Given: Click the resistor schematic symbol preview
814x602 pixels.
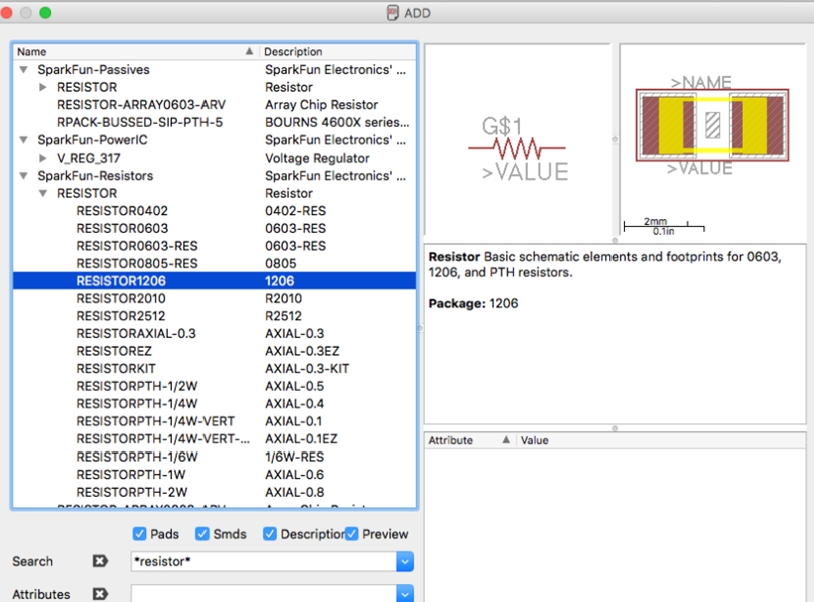Looking at the screenshot, I should click(x=517, y=149).
